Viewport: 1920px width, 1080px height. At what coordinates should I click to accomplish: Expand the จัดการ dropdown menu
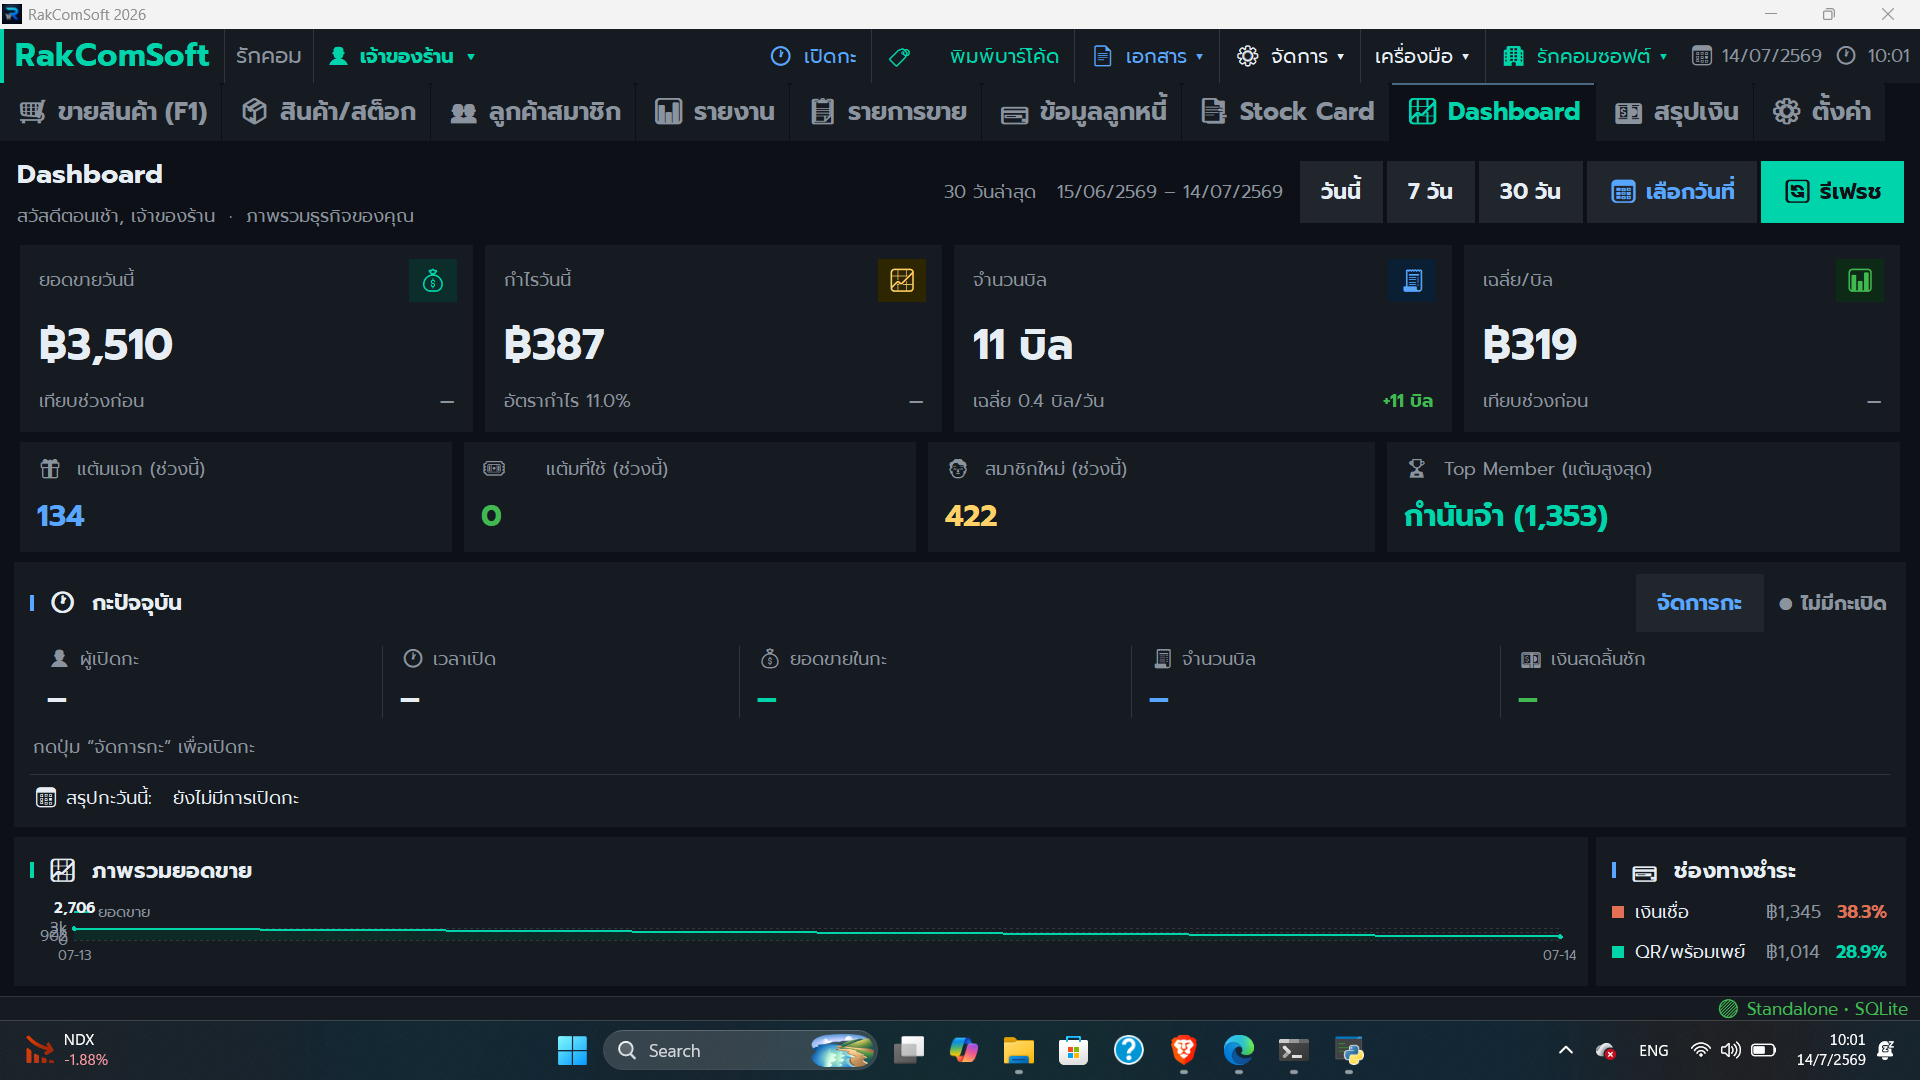1290,56
